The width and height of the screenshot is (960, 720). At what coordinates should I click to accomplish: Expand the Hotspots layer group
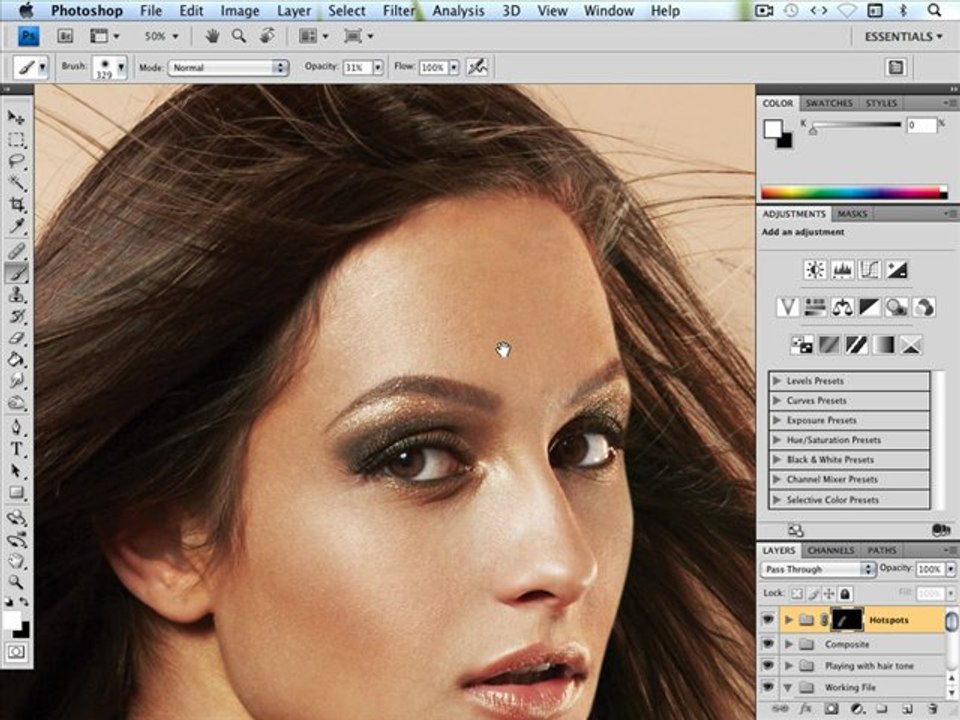789,620
